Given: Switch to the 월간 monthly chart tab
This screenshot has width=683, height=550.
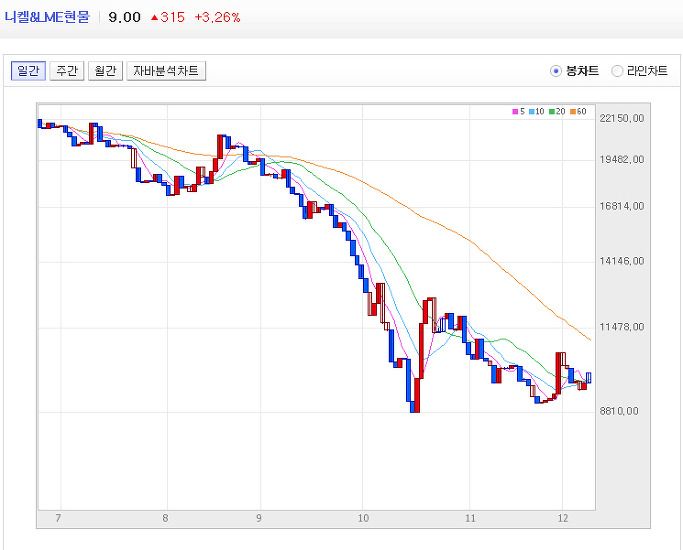Looking at the screenshot, I should pos(105,71).
